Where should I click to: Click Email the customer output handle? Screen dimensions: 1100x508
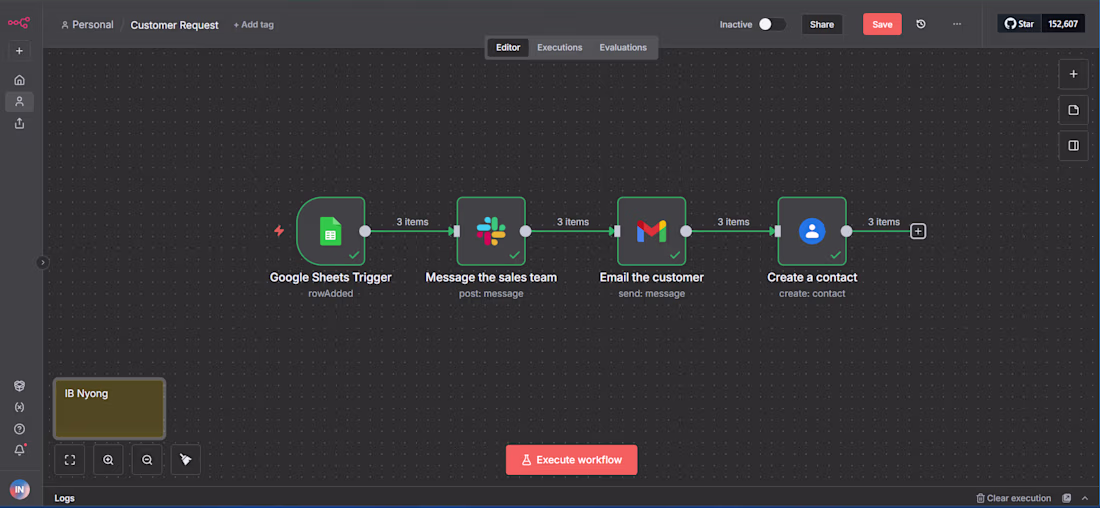(x=686, y=231)
